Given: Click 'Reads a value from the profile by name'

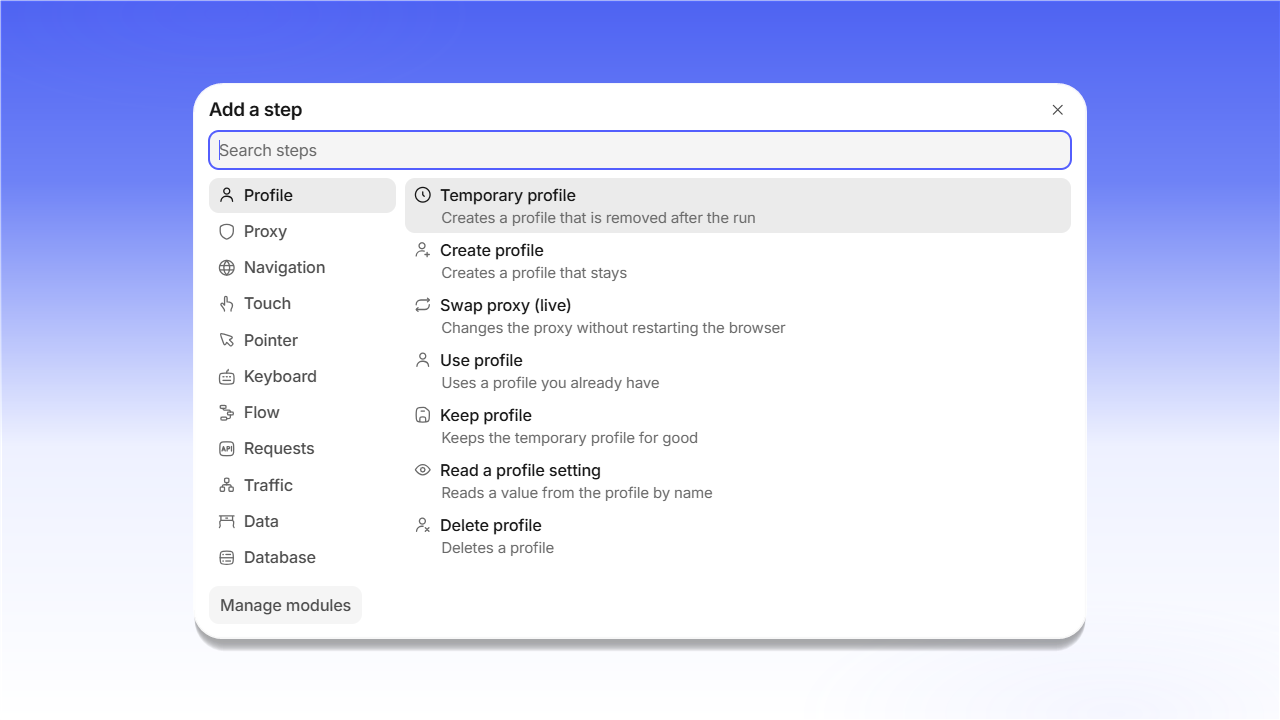Looking at the screenshot, I should pos(577,493).
